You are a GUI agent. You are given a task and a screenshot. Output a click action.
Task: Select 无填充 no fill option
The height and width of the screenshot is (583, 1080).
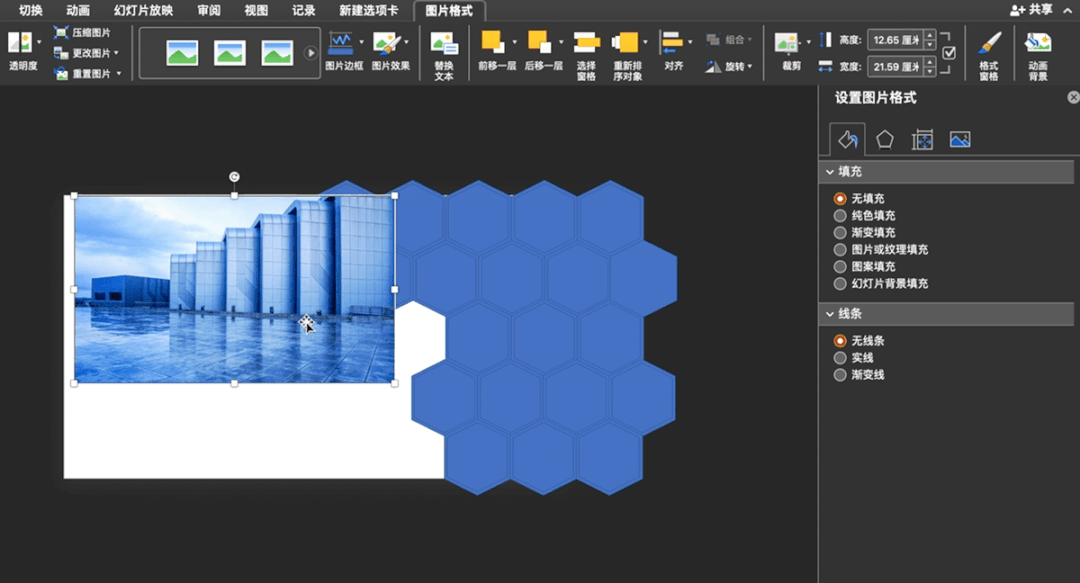tap(859, 198)
